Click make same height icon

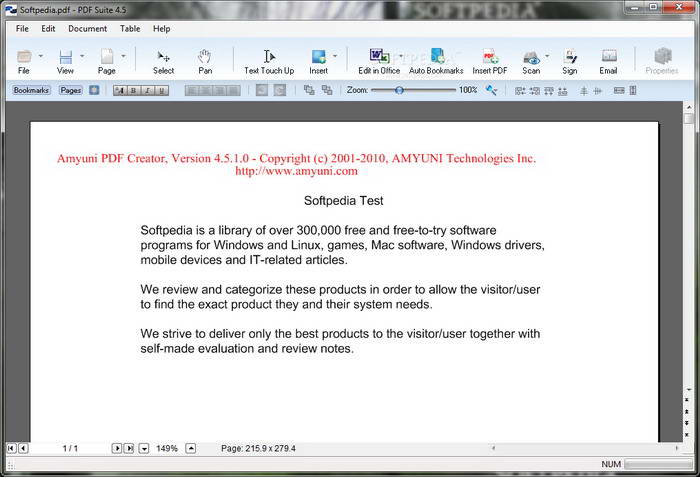tap(633, 91)
